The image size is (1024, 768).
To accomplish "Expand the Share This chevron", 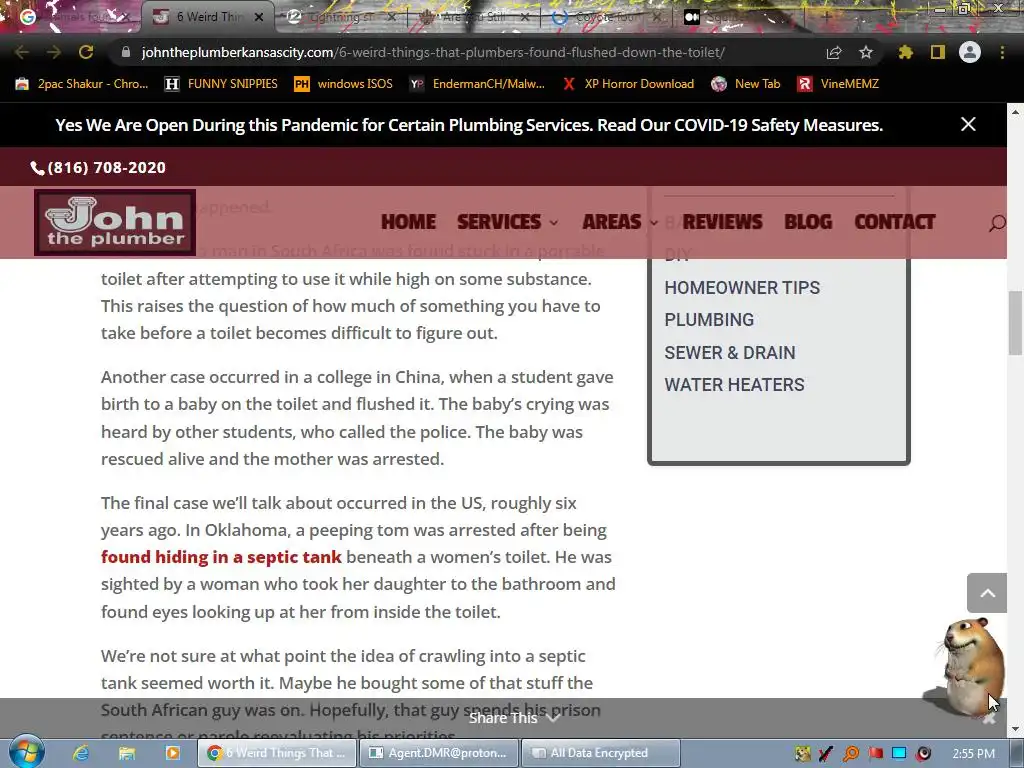I will click(x=552, y=718).
